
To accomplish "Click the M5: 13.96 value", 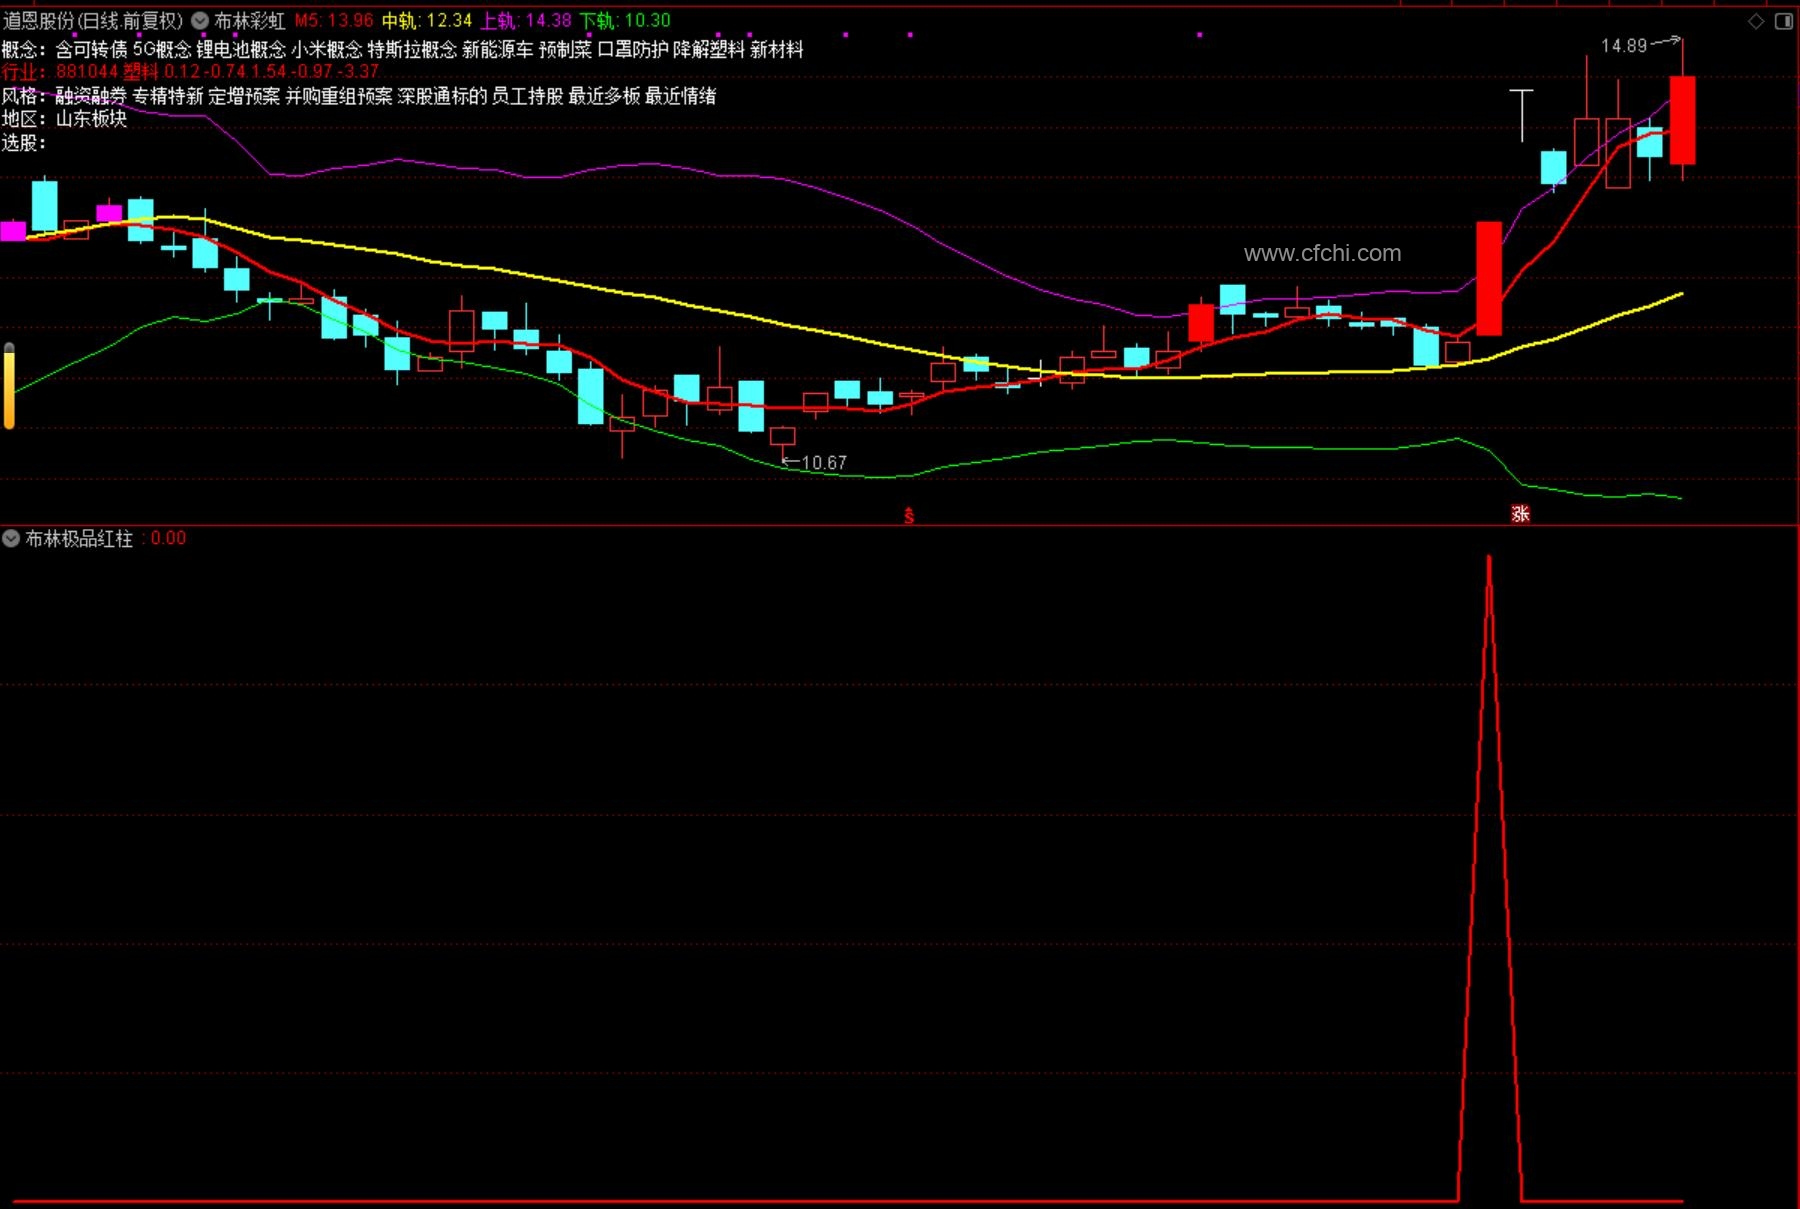I will point(334,21).
